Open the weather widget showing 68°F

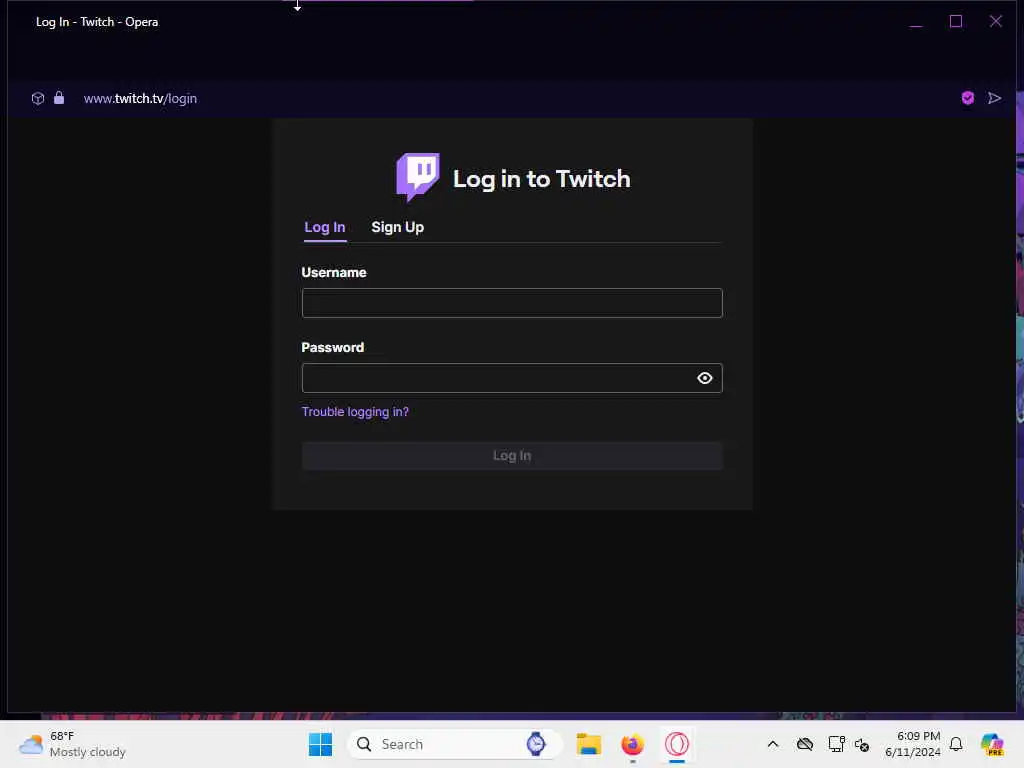[72, 744]
